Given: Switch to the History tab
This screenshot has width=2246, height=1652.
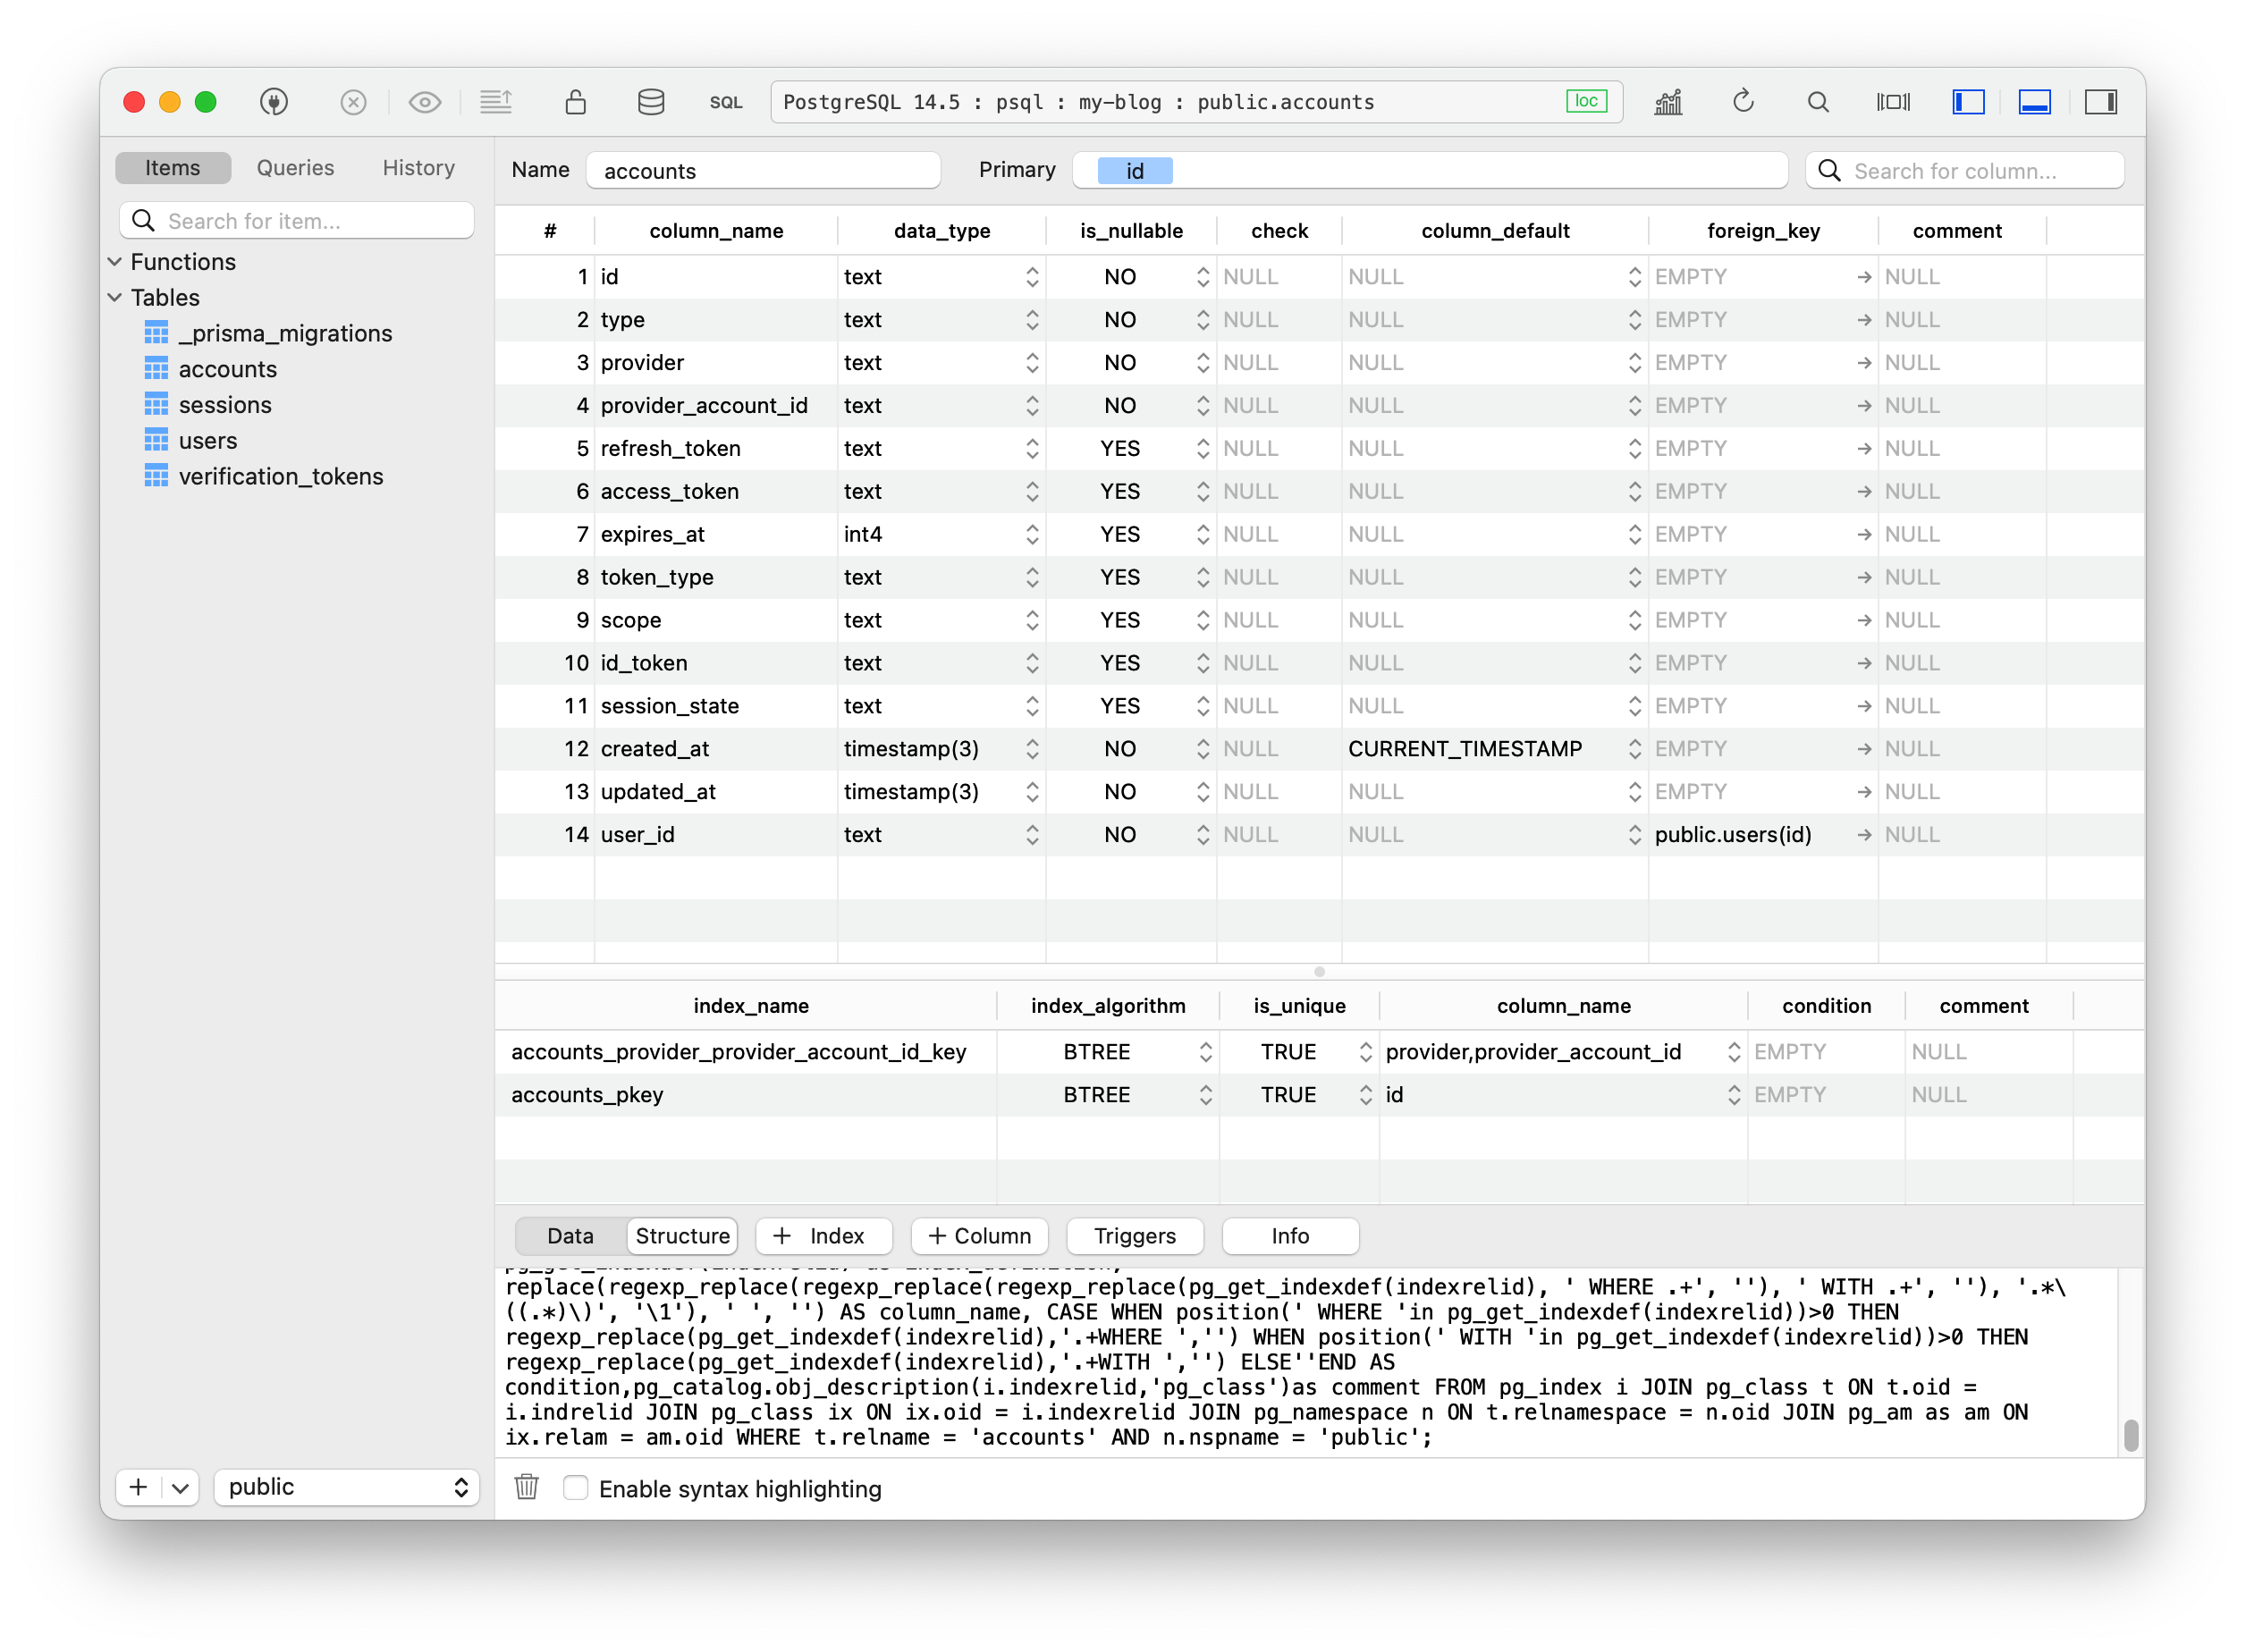Looking at the screenshot, I should tap(418, 168).
